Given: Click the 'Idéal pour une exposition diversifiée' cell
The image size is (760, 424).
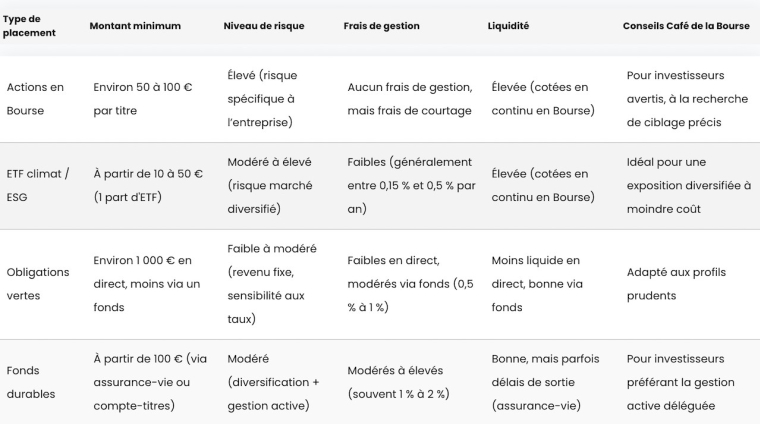Looking at the screenshot, I should 689,186.
